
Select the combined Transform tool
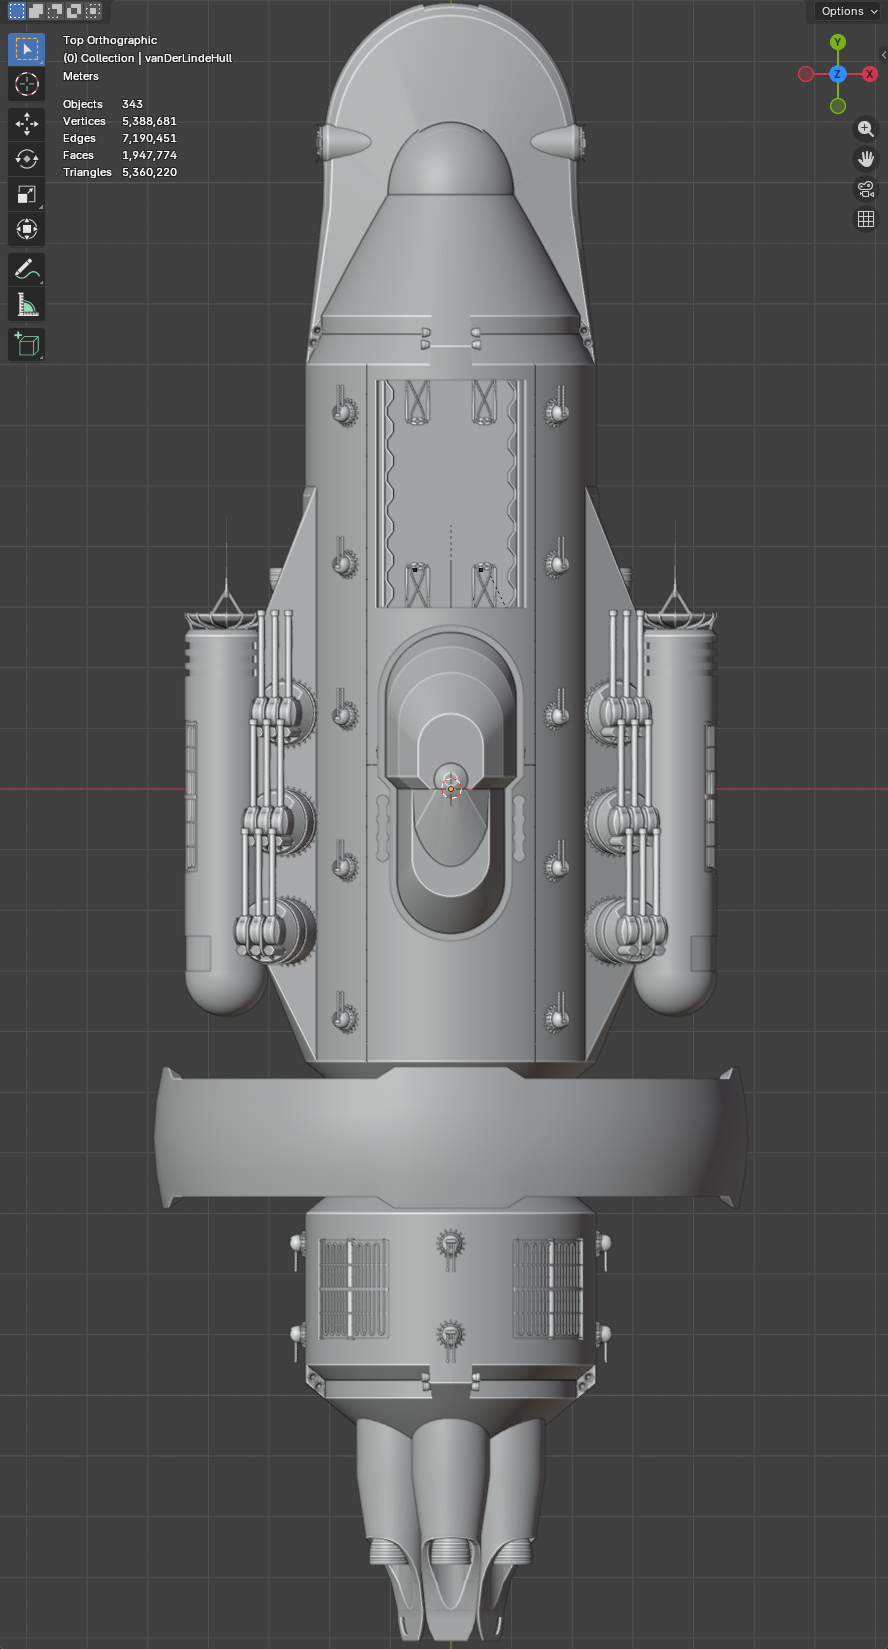point(27,229)
